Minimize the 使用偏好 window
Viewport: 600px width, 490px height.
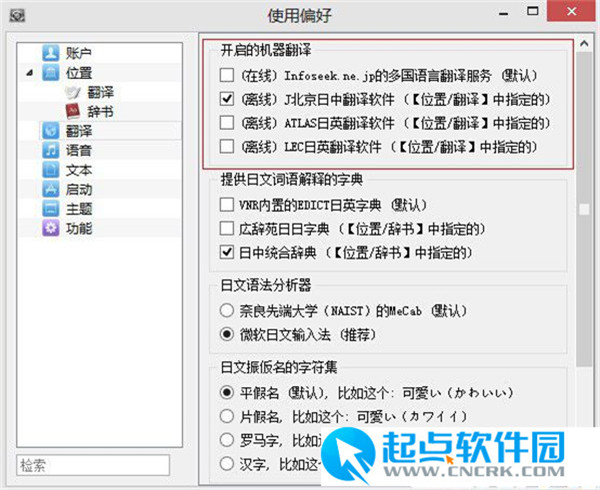tap(504, 14)
